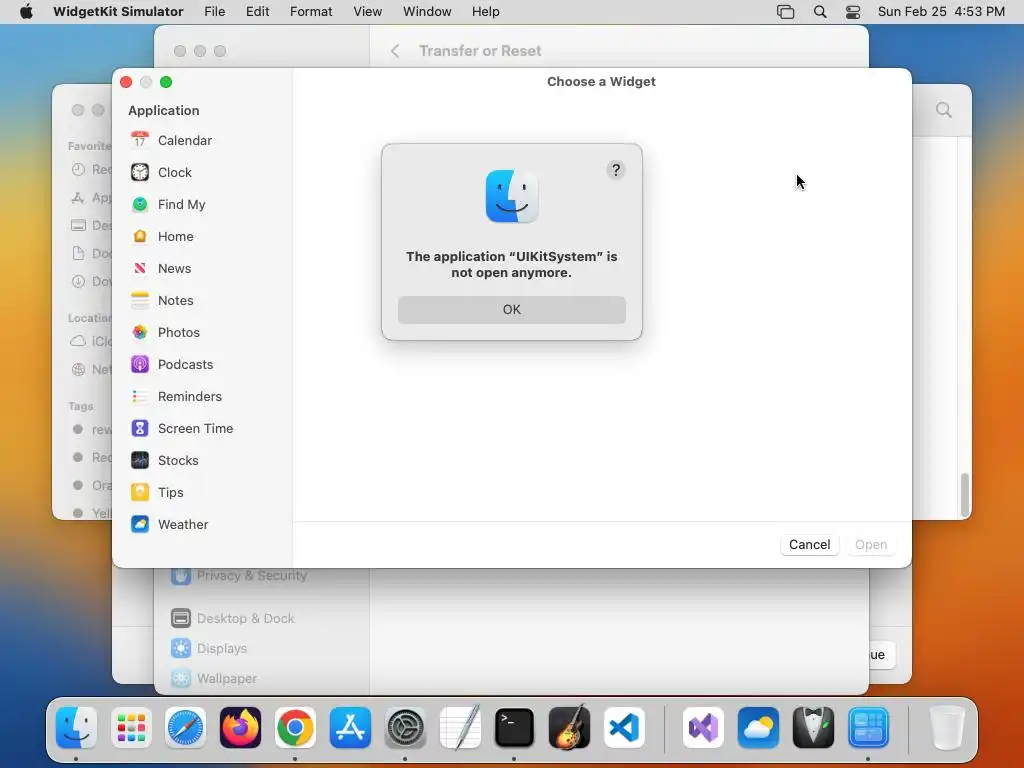The width and height of the screenshot is (1024, 768).
Task: Open the WidgetKit Simulator app menu
Action: tap(118, 12)
